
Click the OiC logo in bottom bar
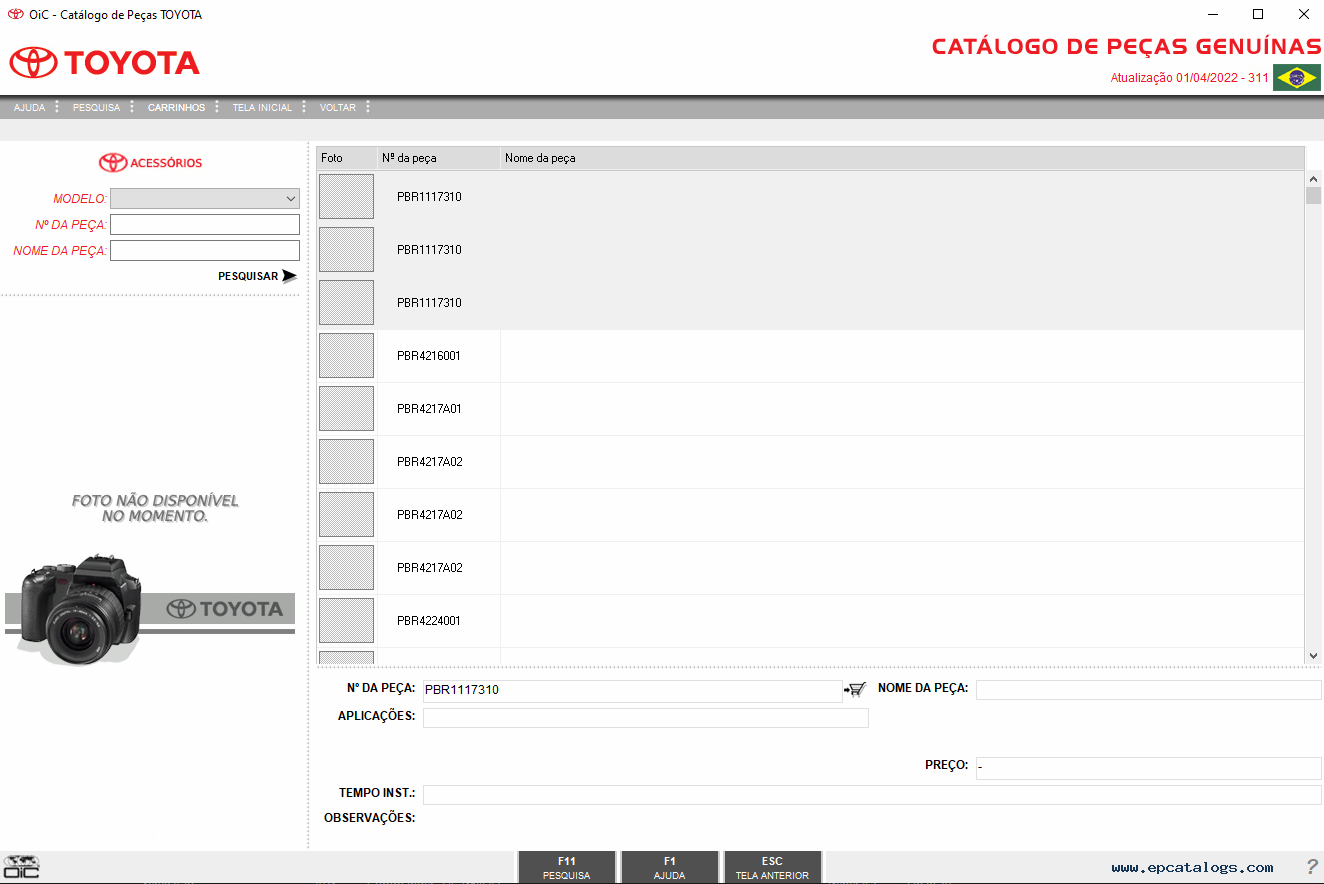tap(21, 867)
